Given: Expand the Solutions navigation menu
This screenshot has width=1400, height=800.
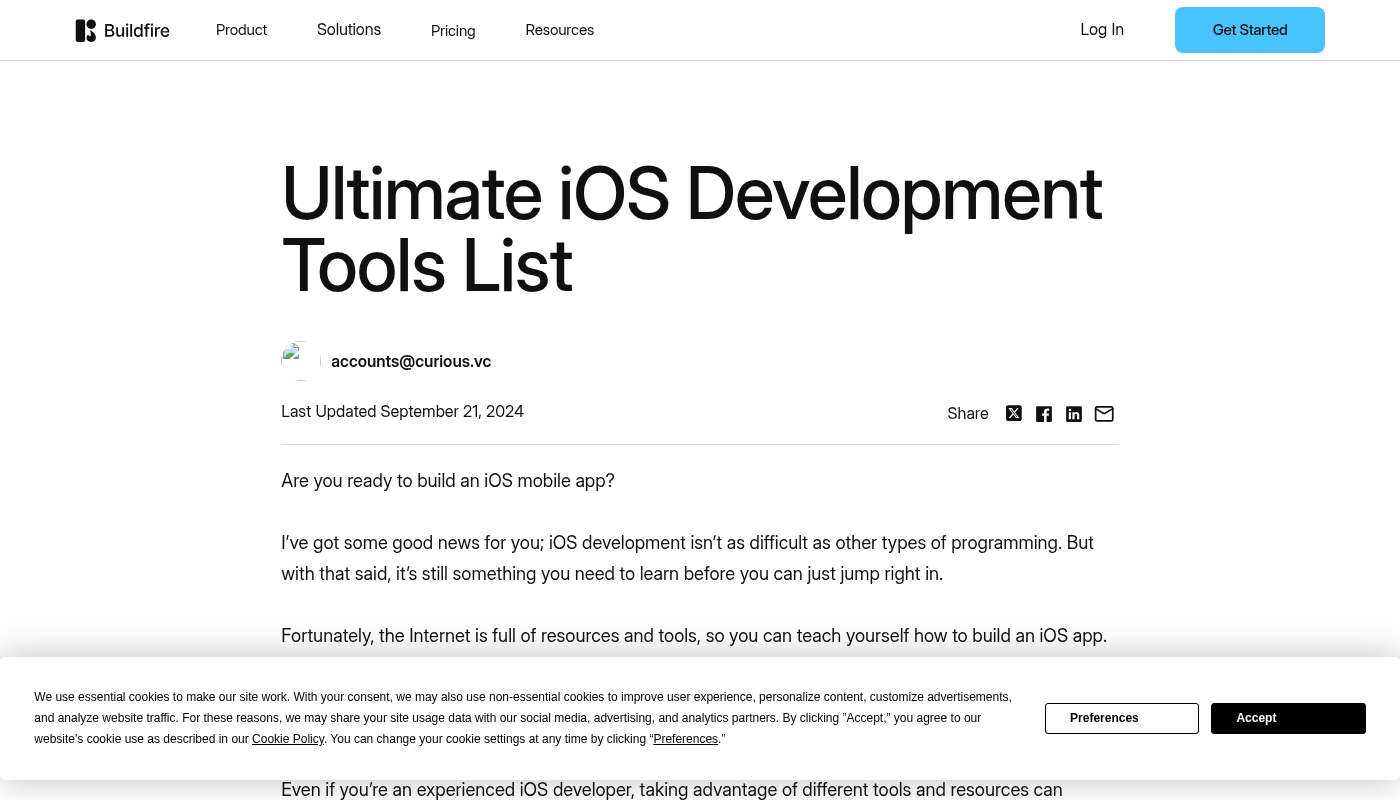Looking at the screenshot, I should pyautogui.click(x=349, y=30).
